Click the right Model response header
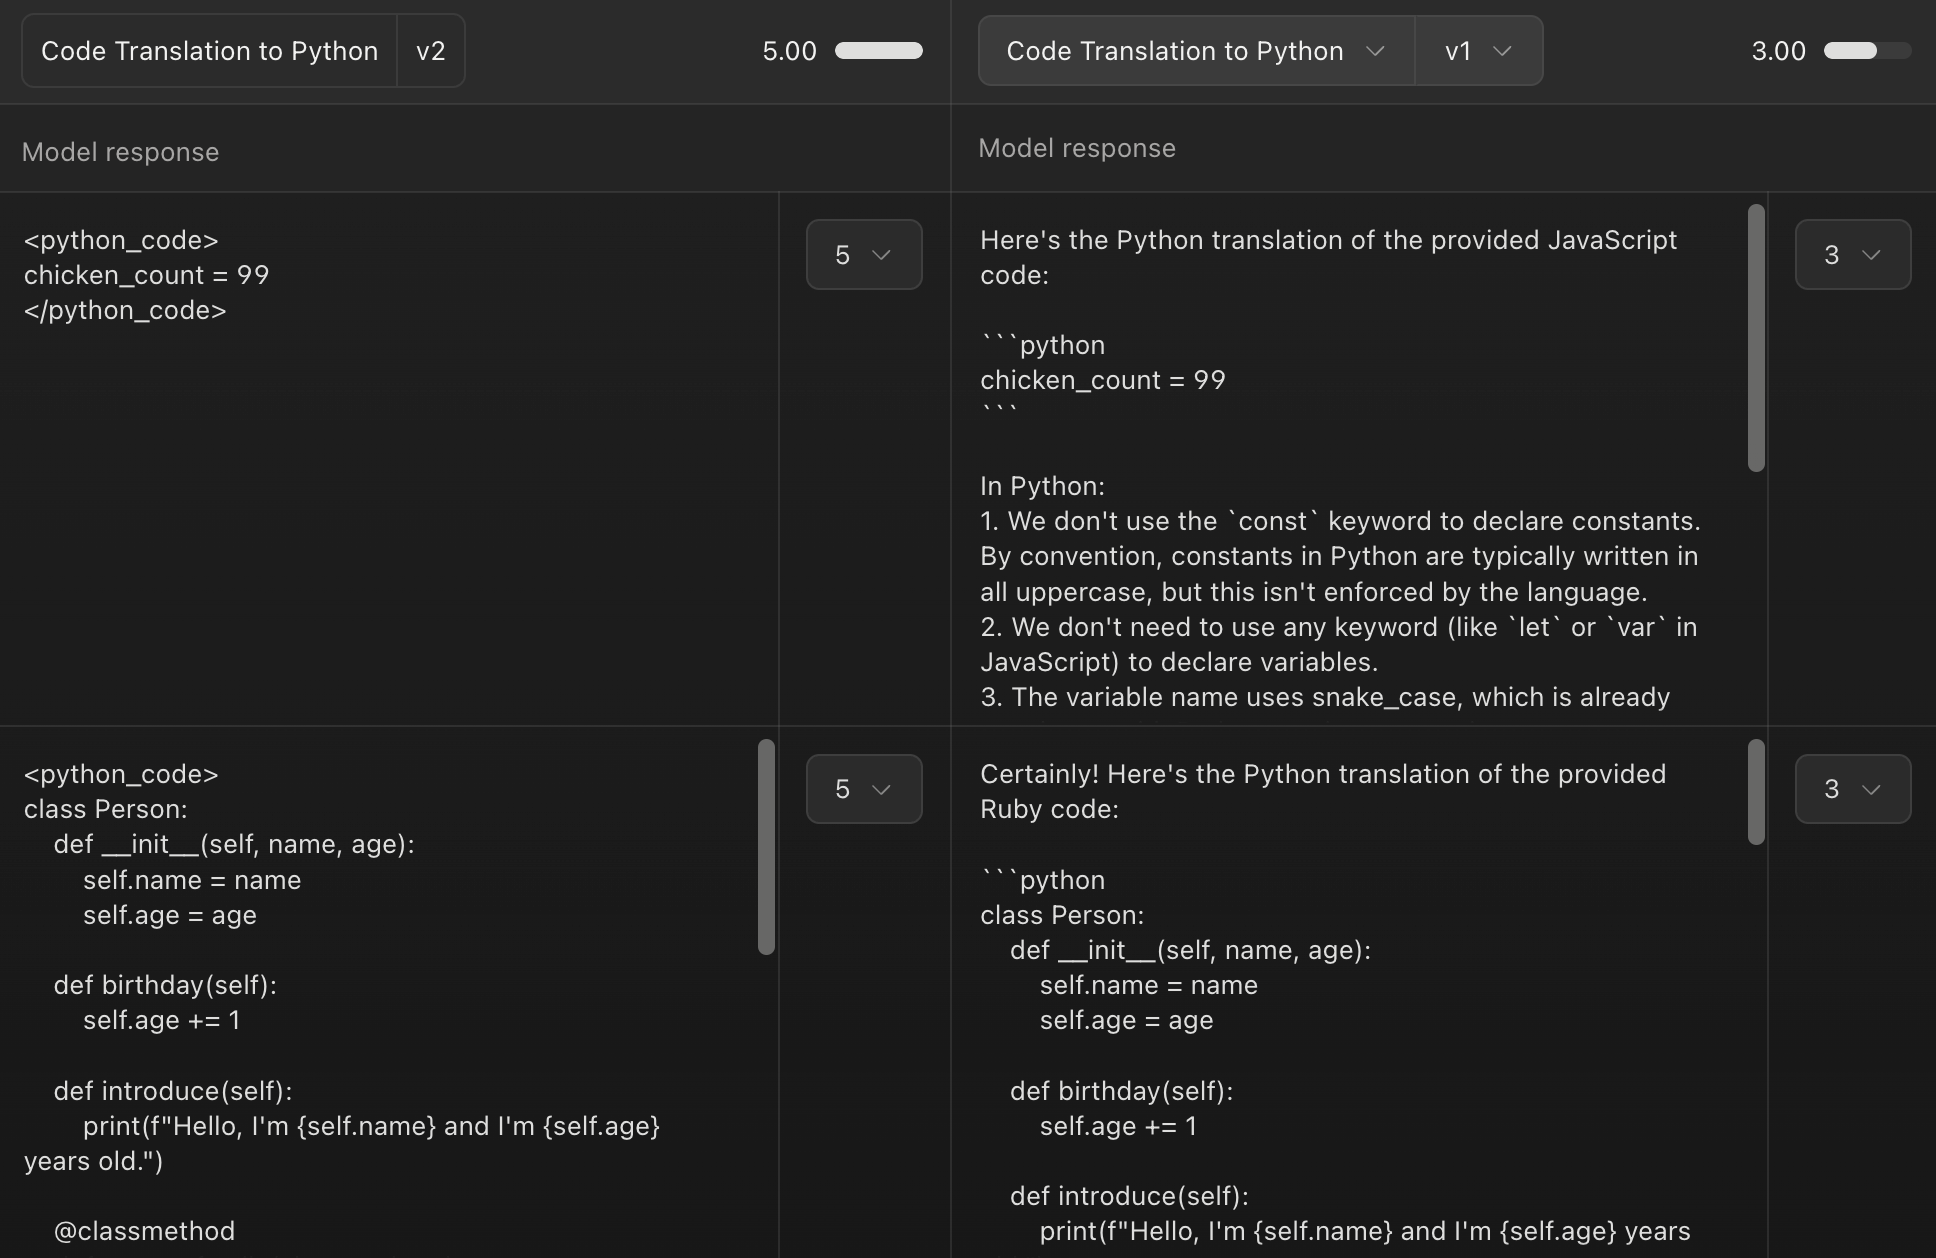Screen dimensions: 1936x1258 (1077, 148)
